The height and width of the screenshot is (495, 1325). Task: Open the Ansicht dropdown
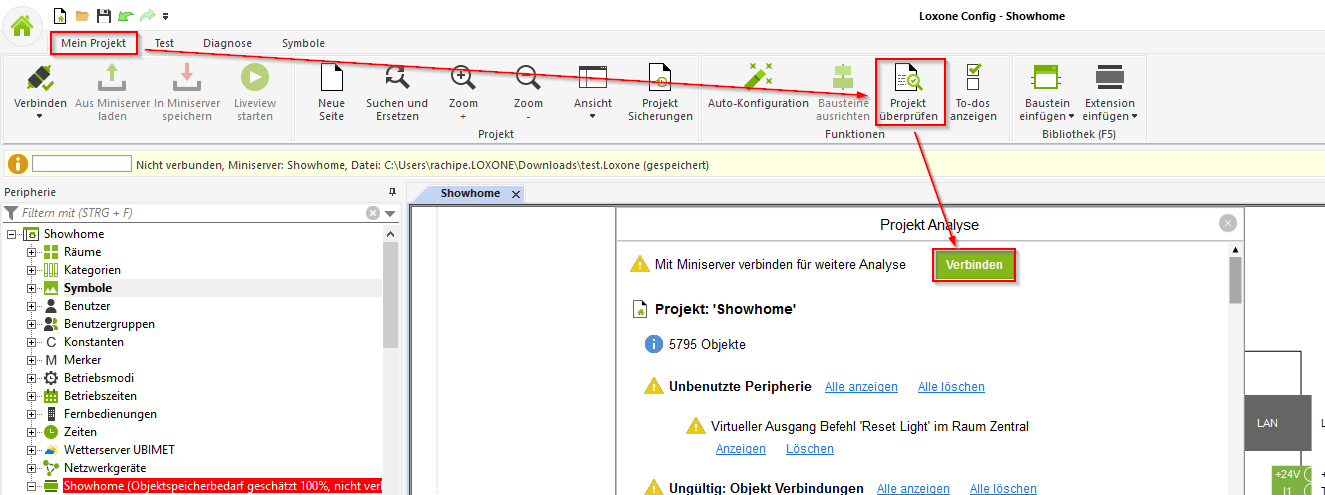pos(592,92)
